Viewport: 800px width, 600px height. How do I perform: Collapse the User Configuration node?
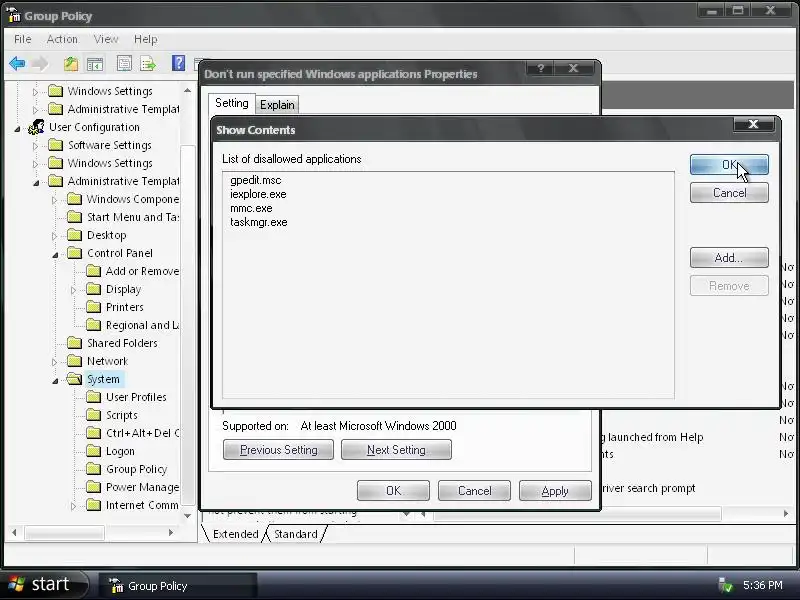pos(17,129)
